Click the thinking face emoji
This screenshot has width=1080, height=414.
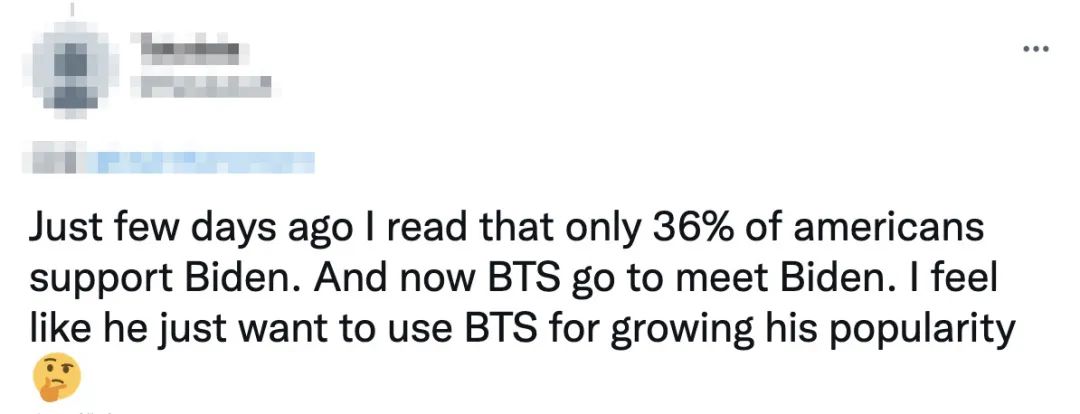[x=56, y=375]
